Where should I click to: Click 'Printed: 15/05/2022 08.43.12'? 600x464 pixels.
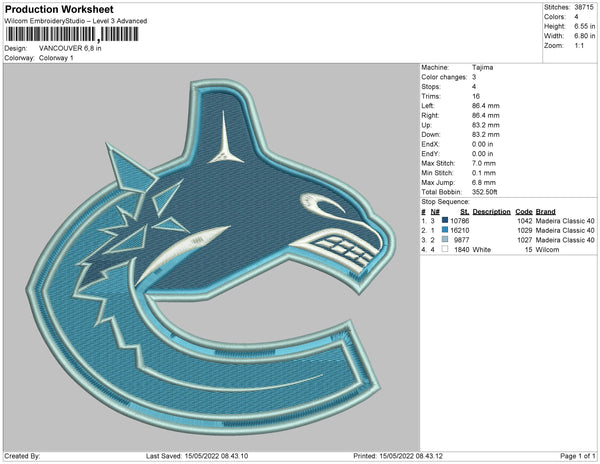click(398, 456)
